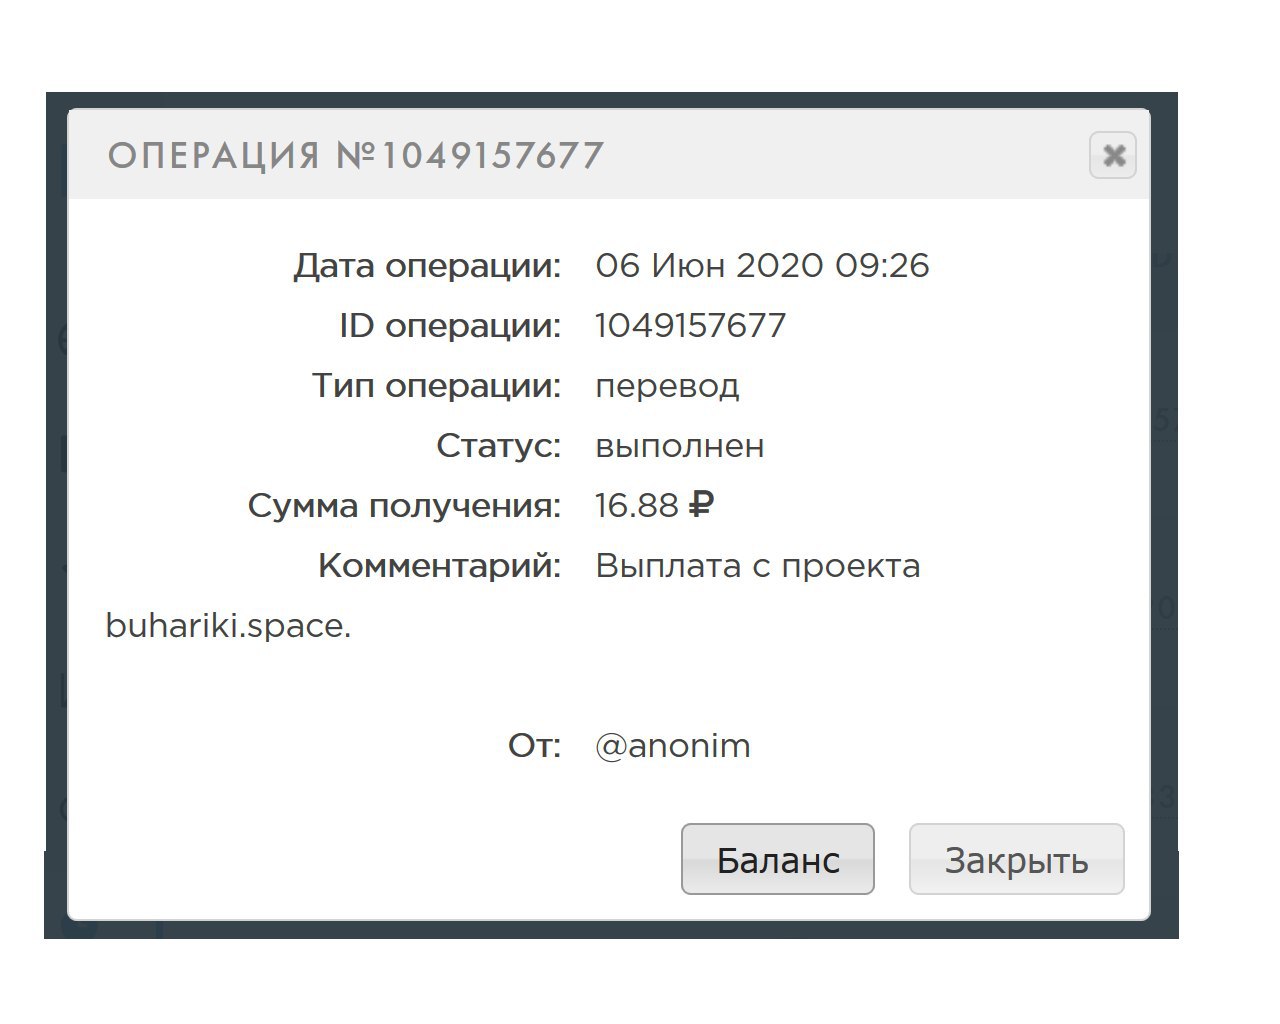Click the Баланс button
Screen dimensions: 1280x1024
click(778, 859)
